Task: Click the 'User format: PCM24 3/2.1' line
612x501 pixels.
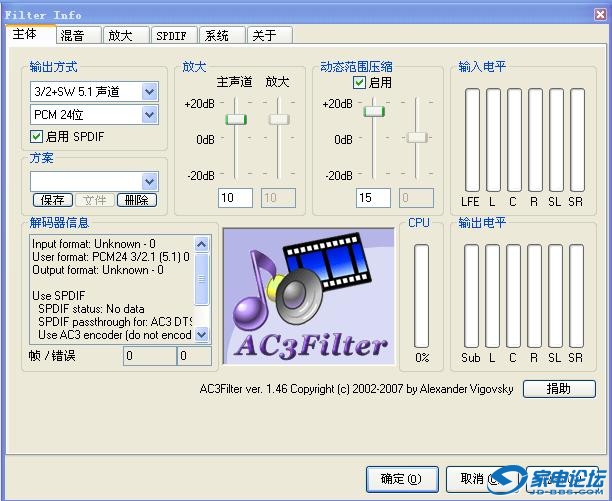Action: [x=111, y=257]
